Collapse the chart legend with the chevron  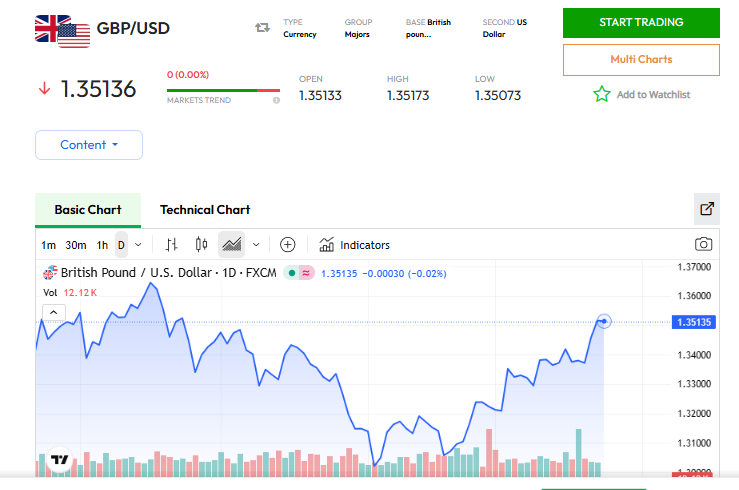click(55, 312)
